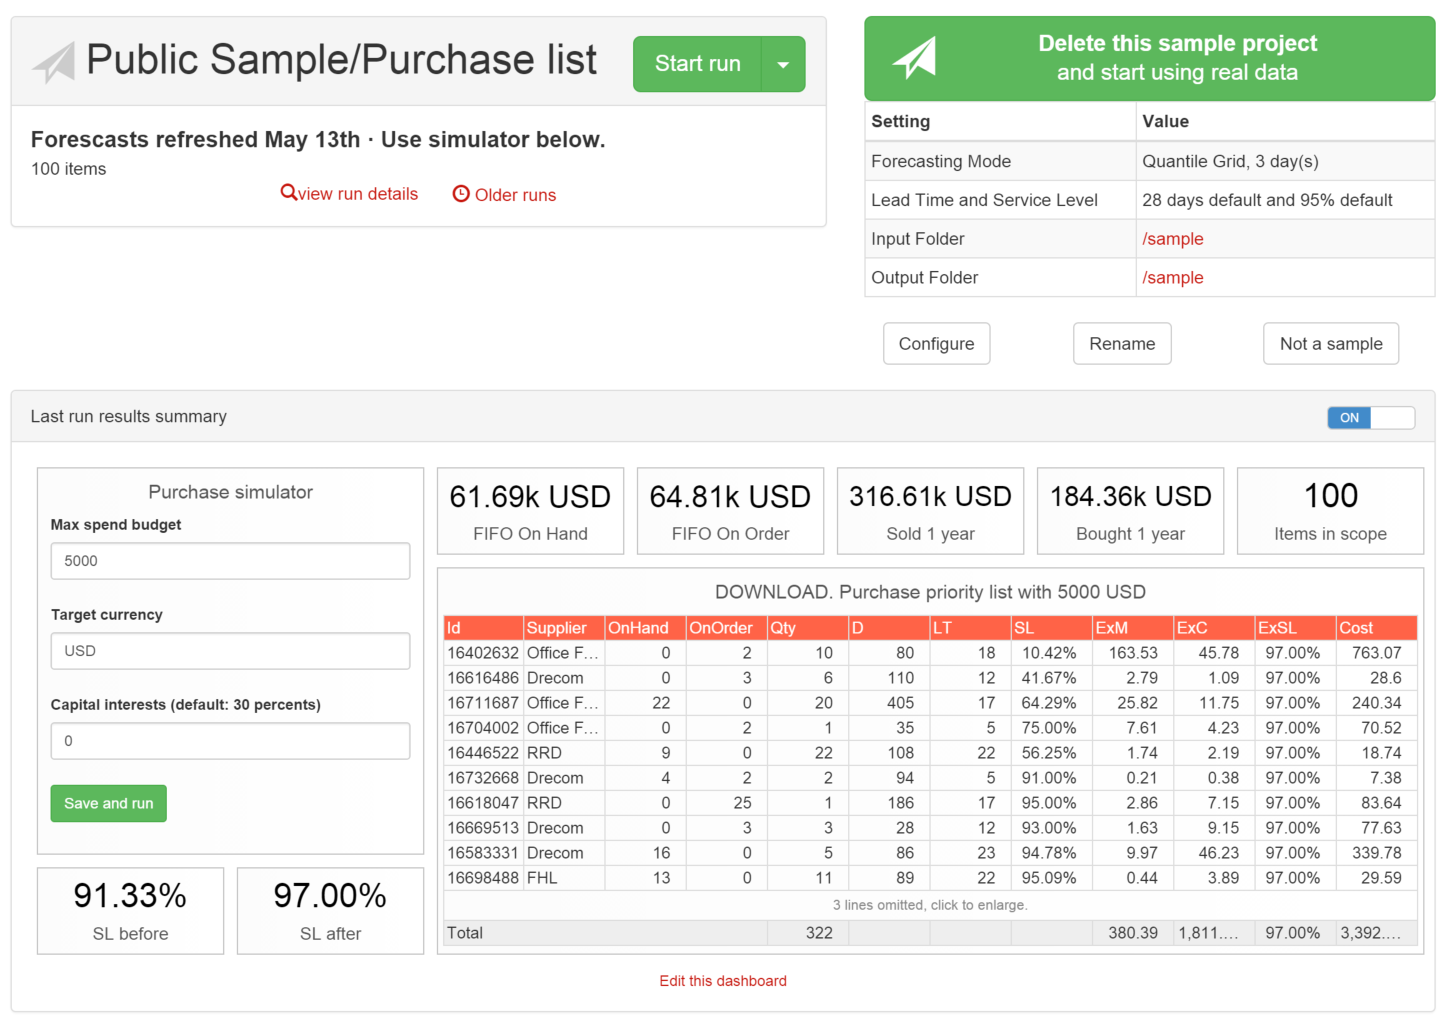Click the Supplier column header
1447x1025 pixels.
(x=564, y=628)
